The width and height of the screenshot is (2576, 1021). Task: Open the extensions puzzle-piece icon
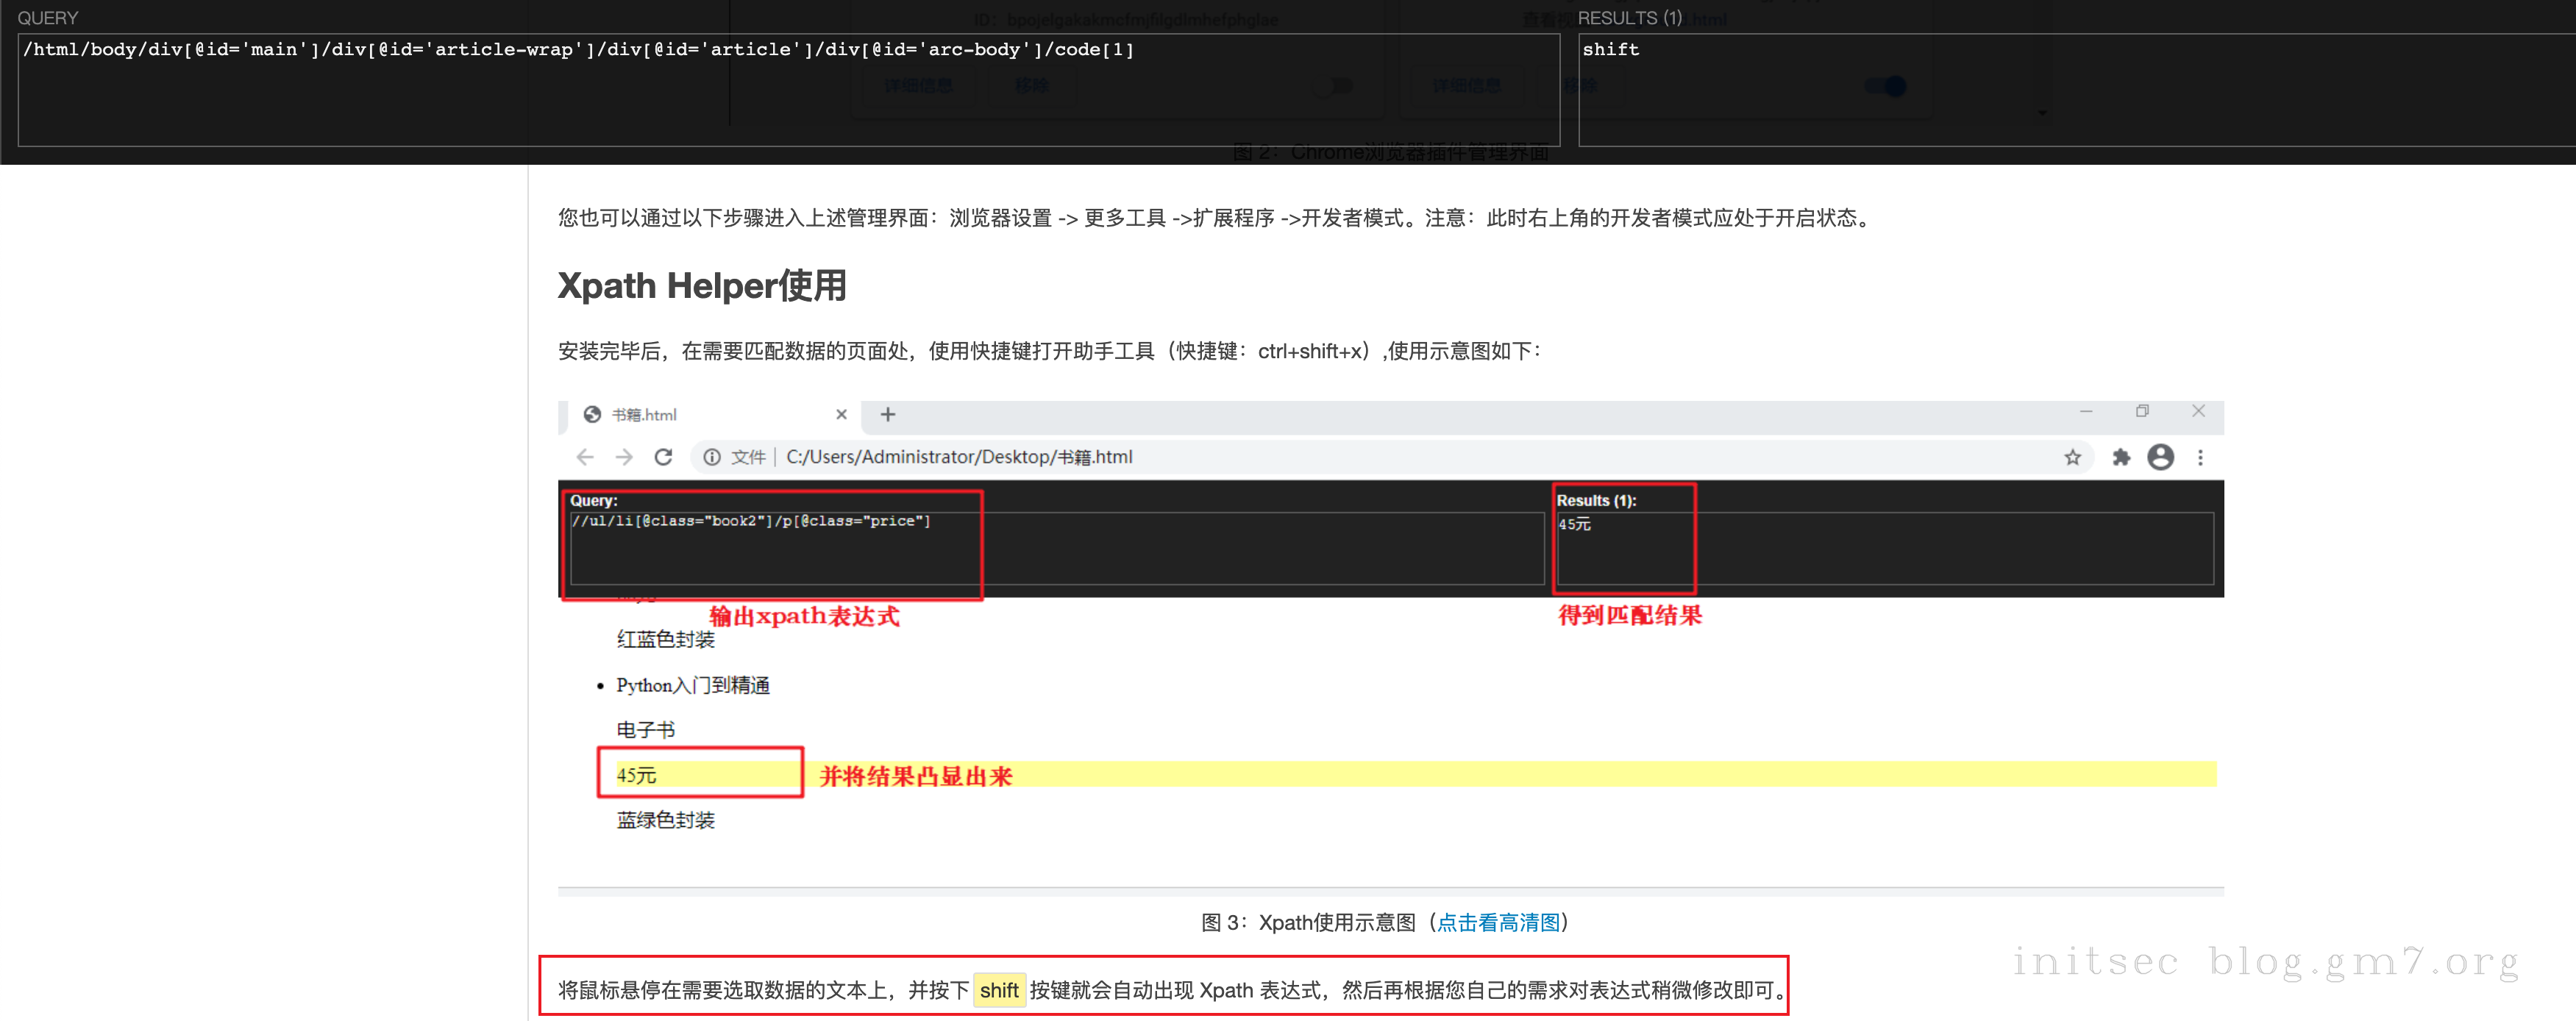pos(2120,457)
